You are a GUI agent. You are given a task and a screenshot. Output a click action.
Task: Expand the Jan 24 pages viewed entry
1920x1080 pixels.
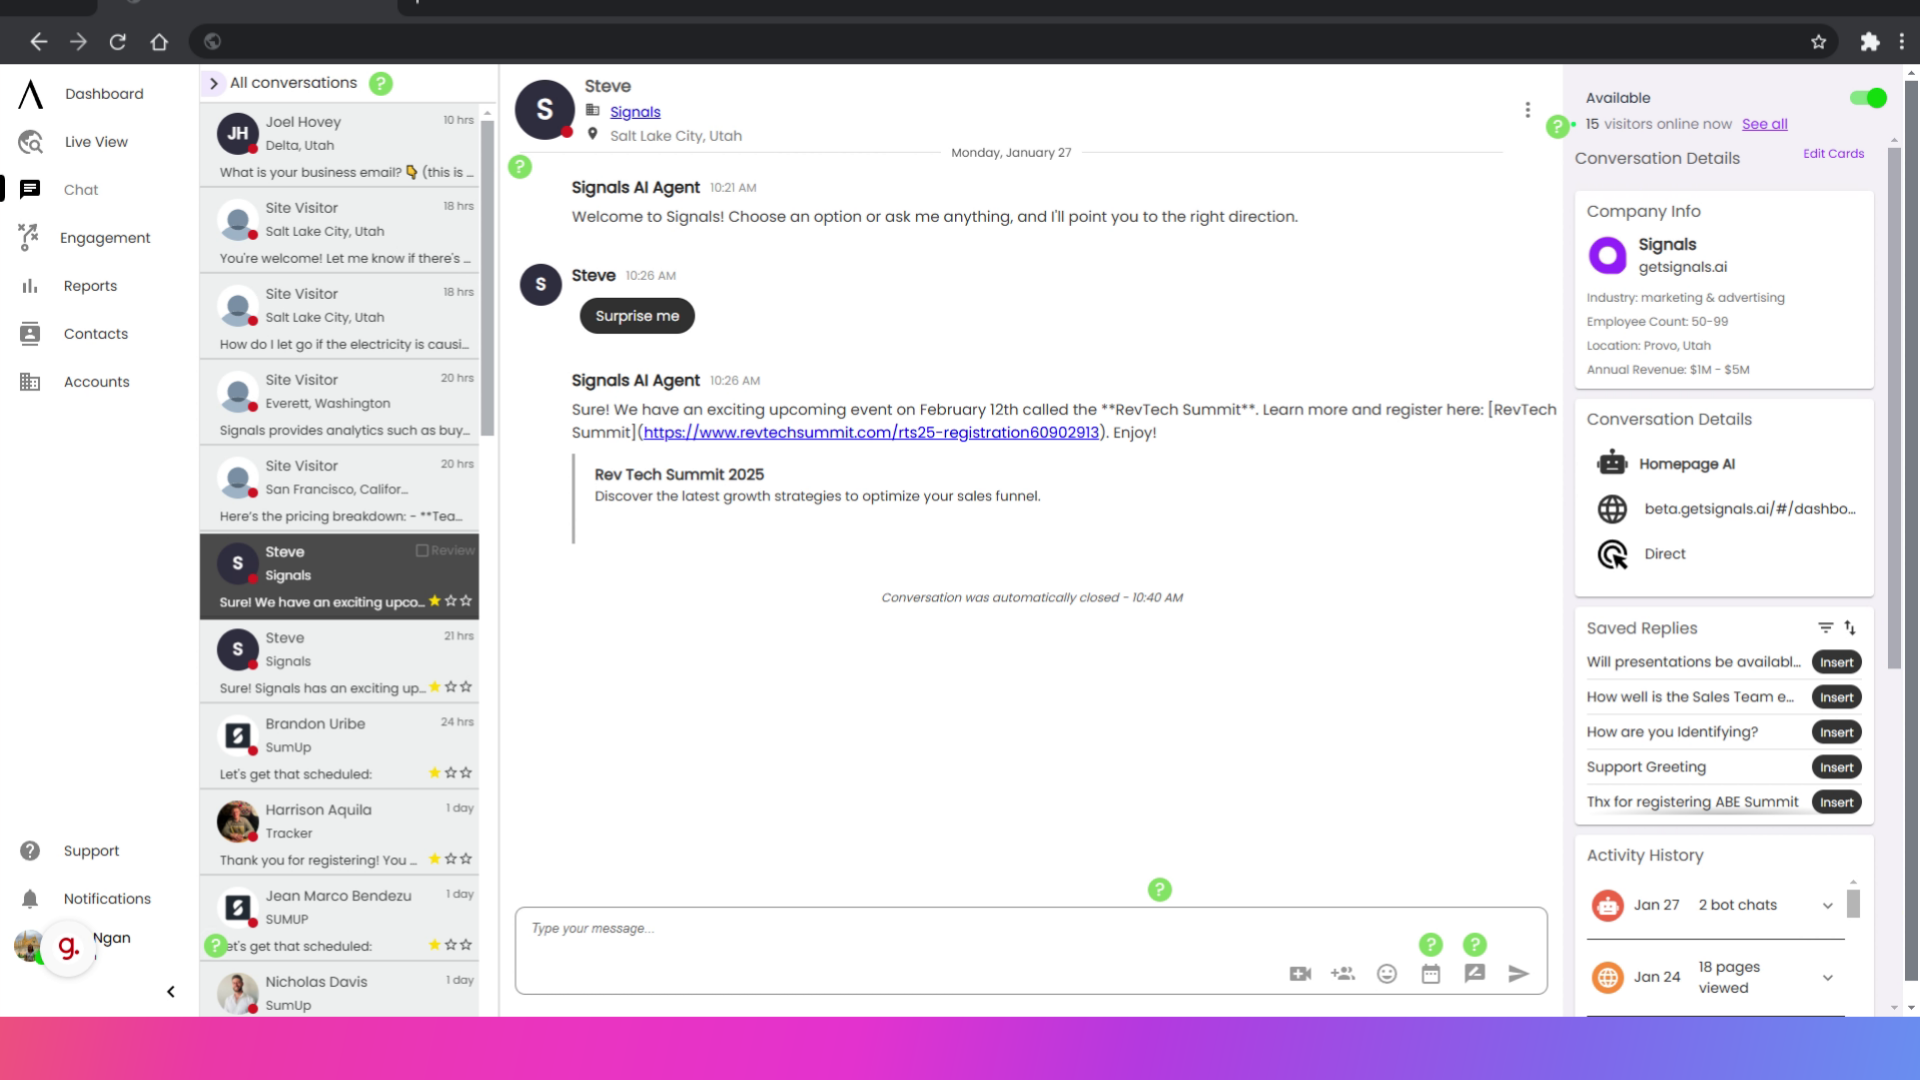pos(1827,977)
